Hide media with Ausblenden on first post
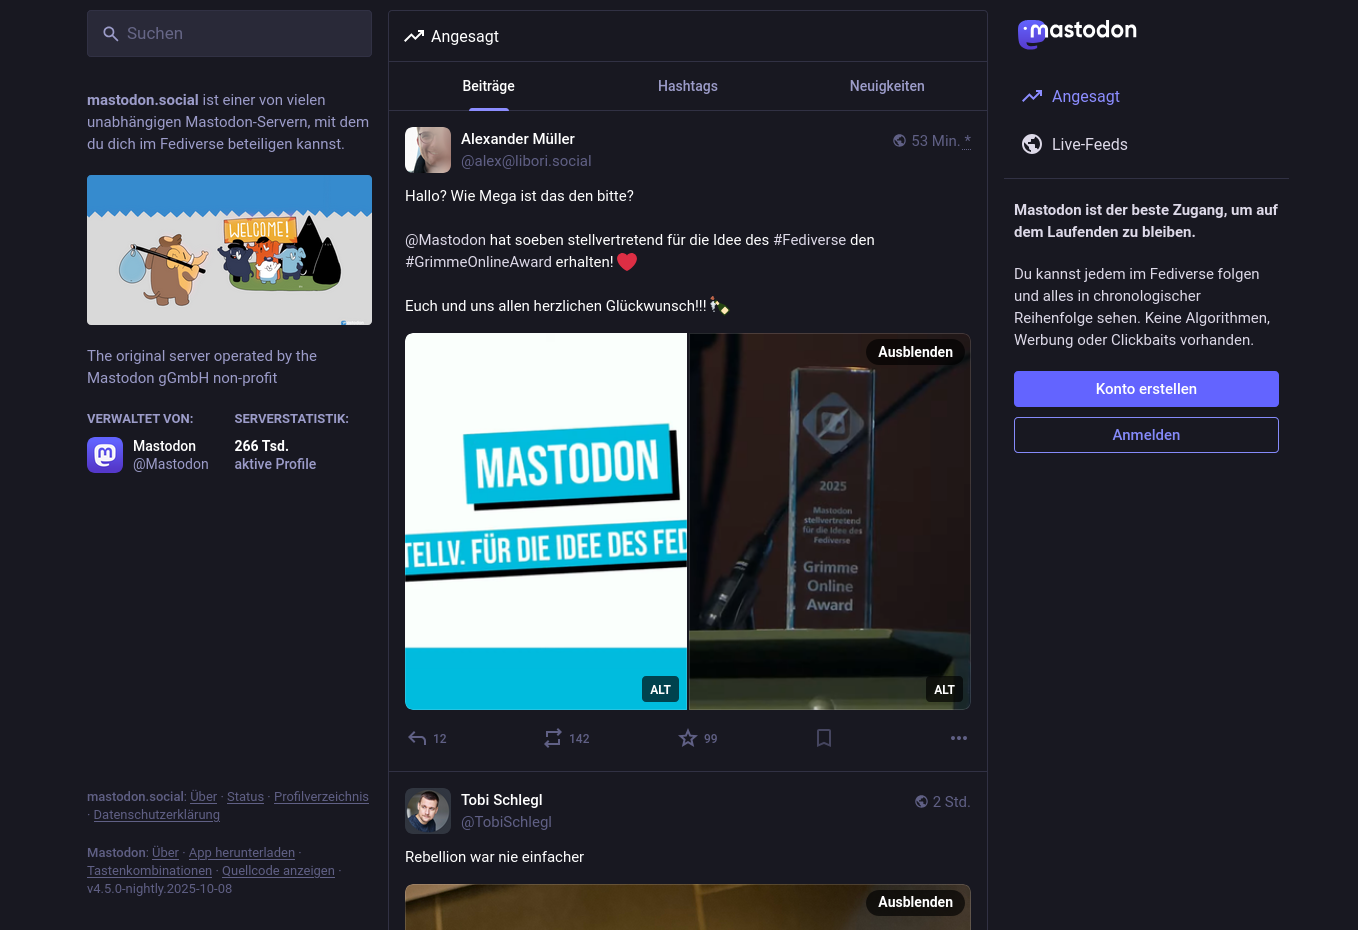Screen dimensions: 1358x930 click(x=915, y=352)
